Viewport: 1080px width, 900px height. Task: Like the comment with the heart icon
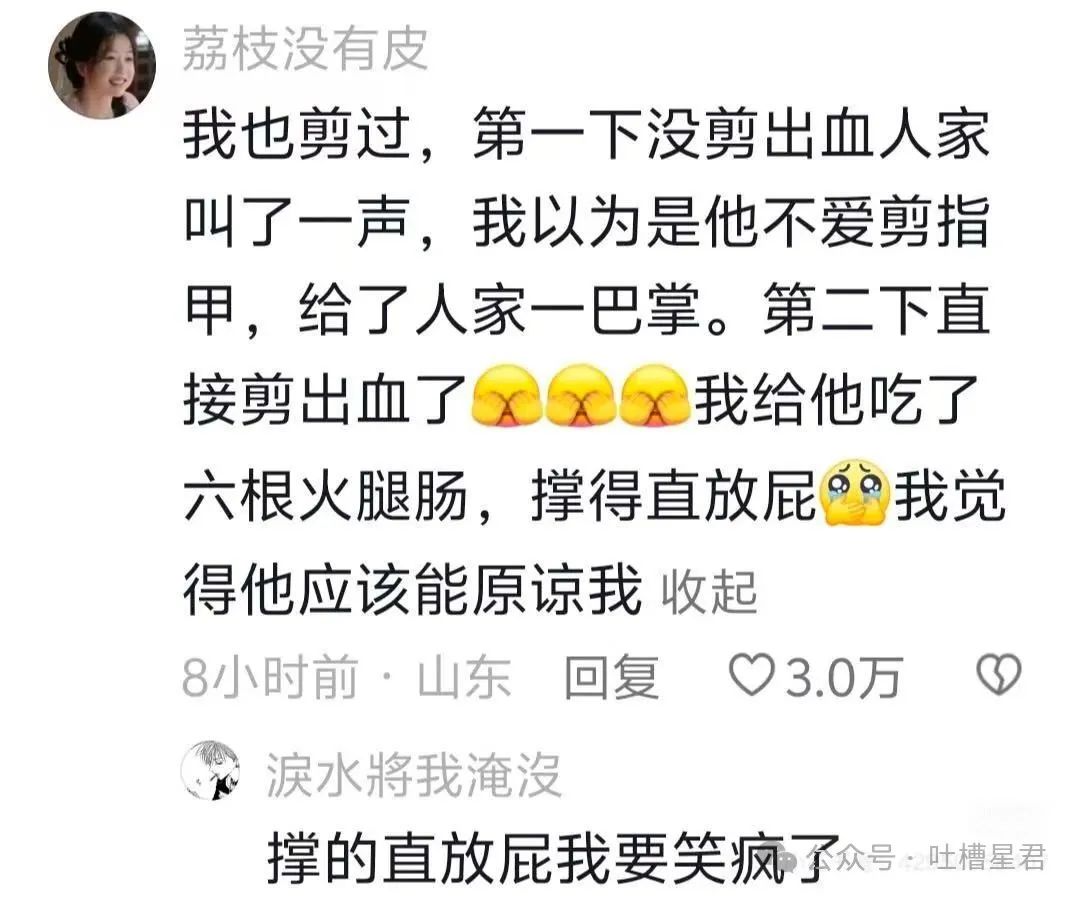(752, 675)
